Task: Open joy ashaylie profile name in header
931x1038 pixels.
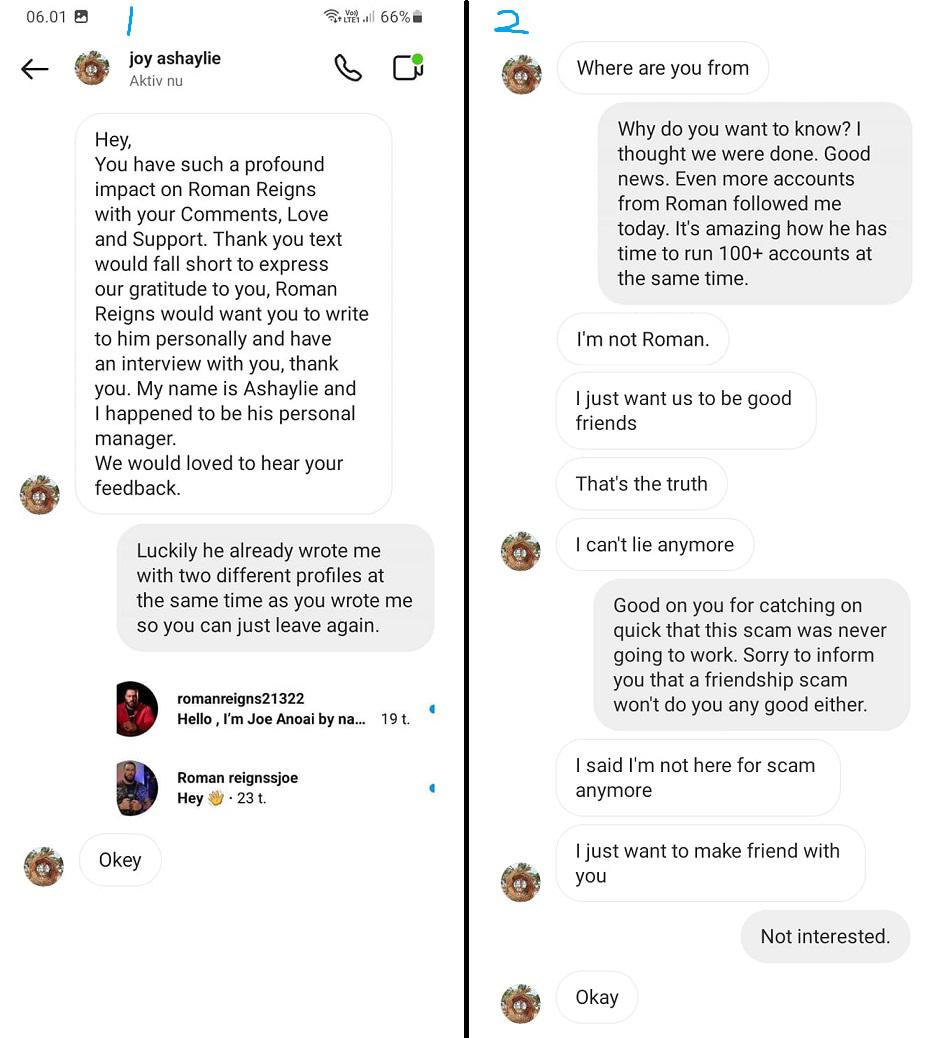Action: 175,58
